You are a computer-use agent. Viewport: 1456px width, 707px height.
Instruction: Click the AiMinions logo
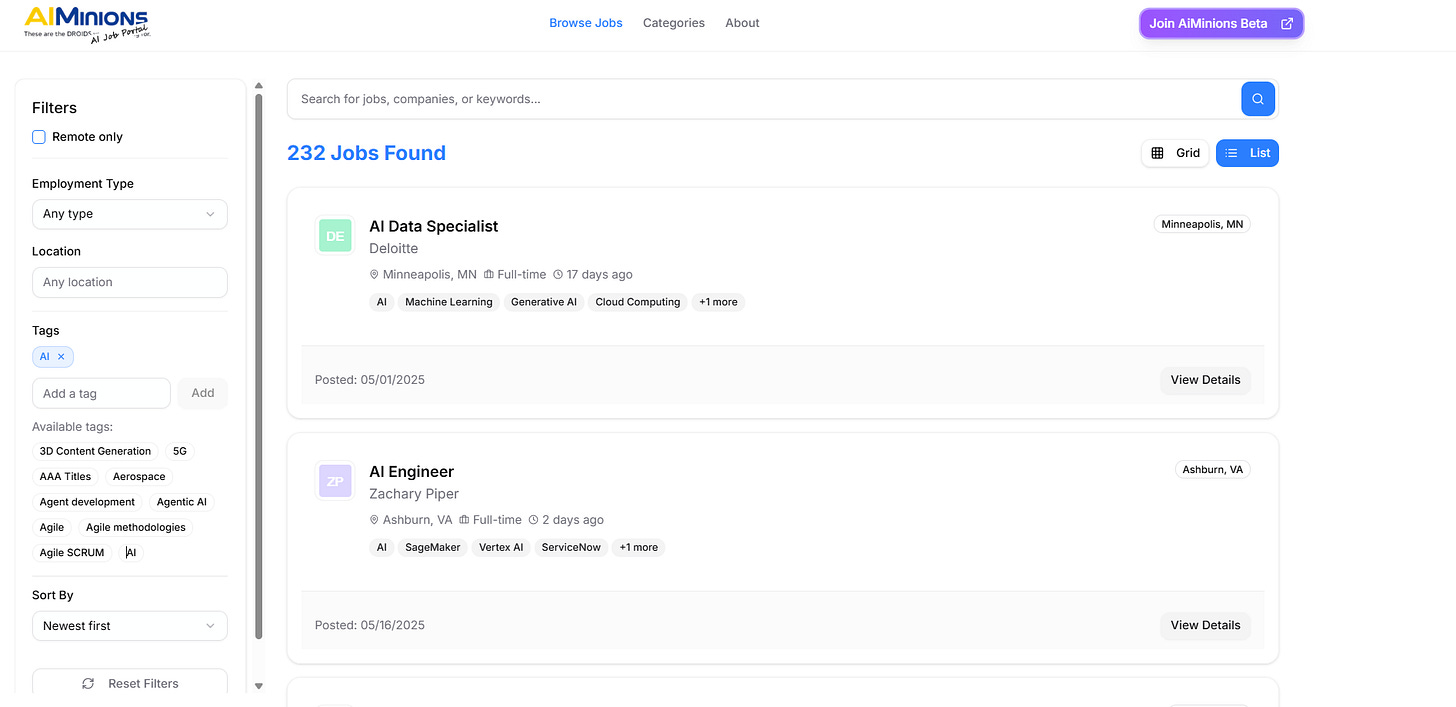coord(87,23)
